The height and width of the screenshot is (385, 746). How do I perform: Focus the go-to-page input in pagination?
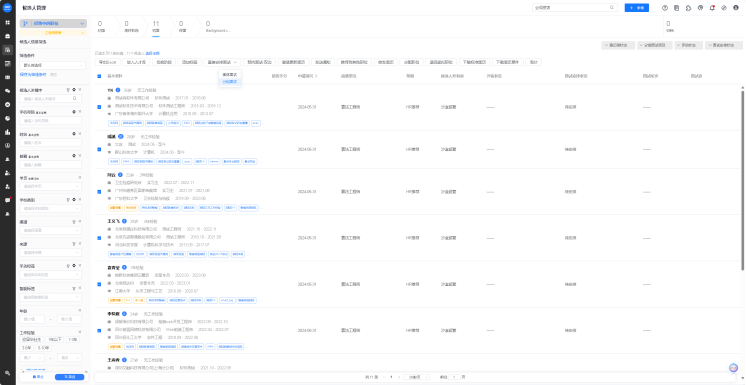(455, 377)
